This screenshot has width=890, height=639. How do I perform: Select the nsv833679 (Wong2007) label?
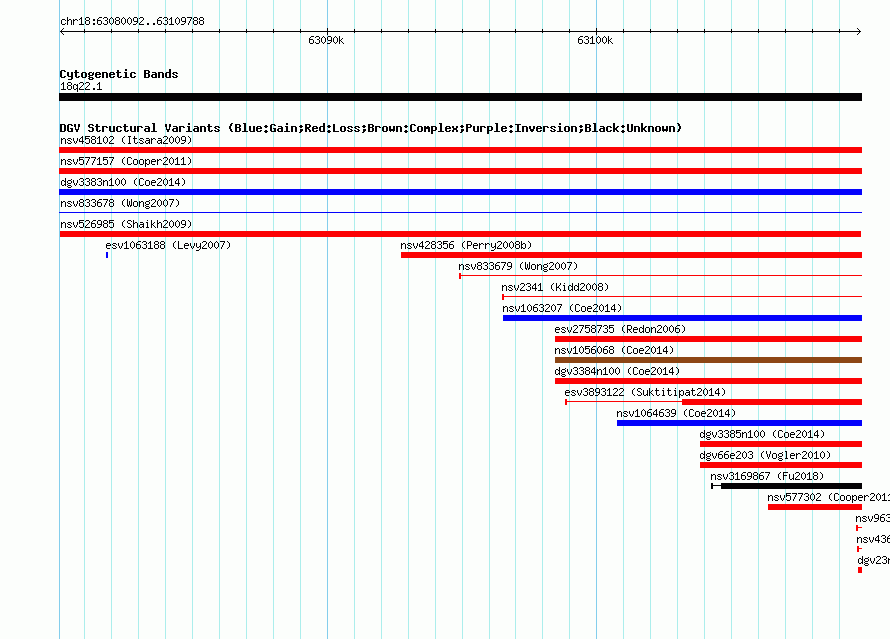click(x=518, y=266)
